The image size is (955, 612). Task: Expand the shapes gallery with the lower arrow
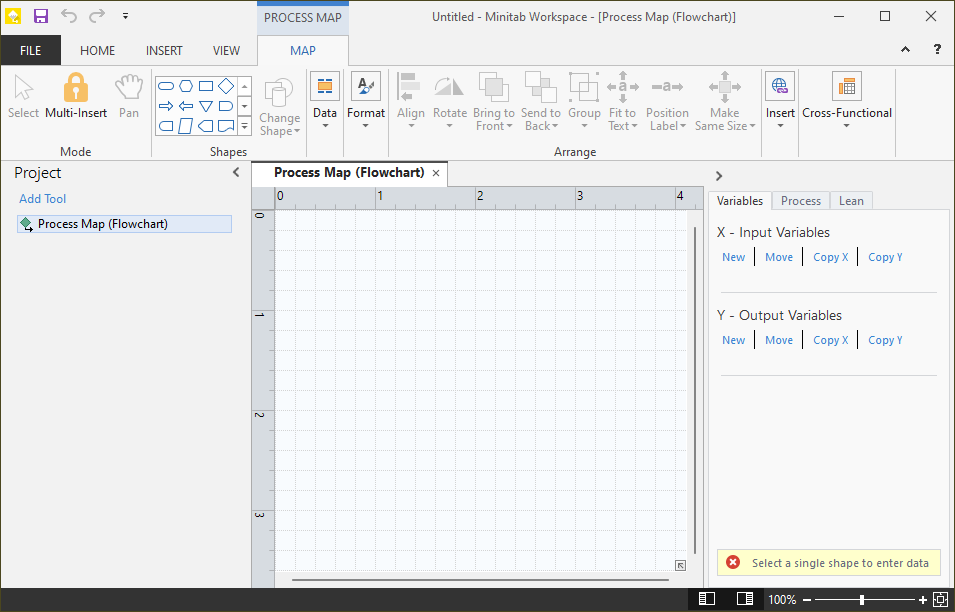coord(244,126)
